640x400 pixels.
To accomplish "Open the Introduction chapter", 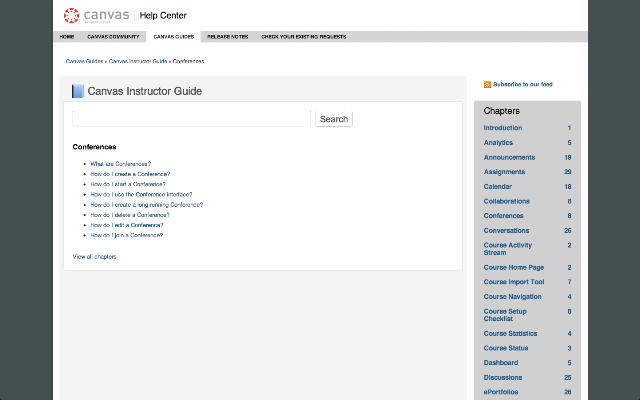I will click(503, 128).
